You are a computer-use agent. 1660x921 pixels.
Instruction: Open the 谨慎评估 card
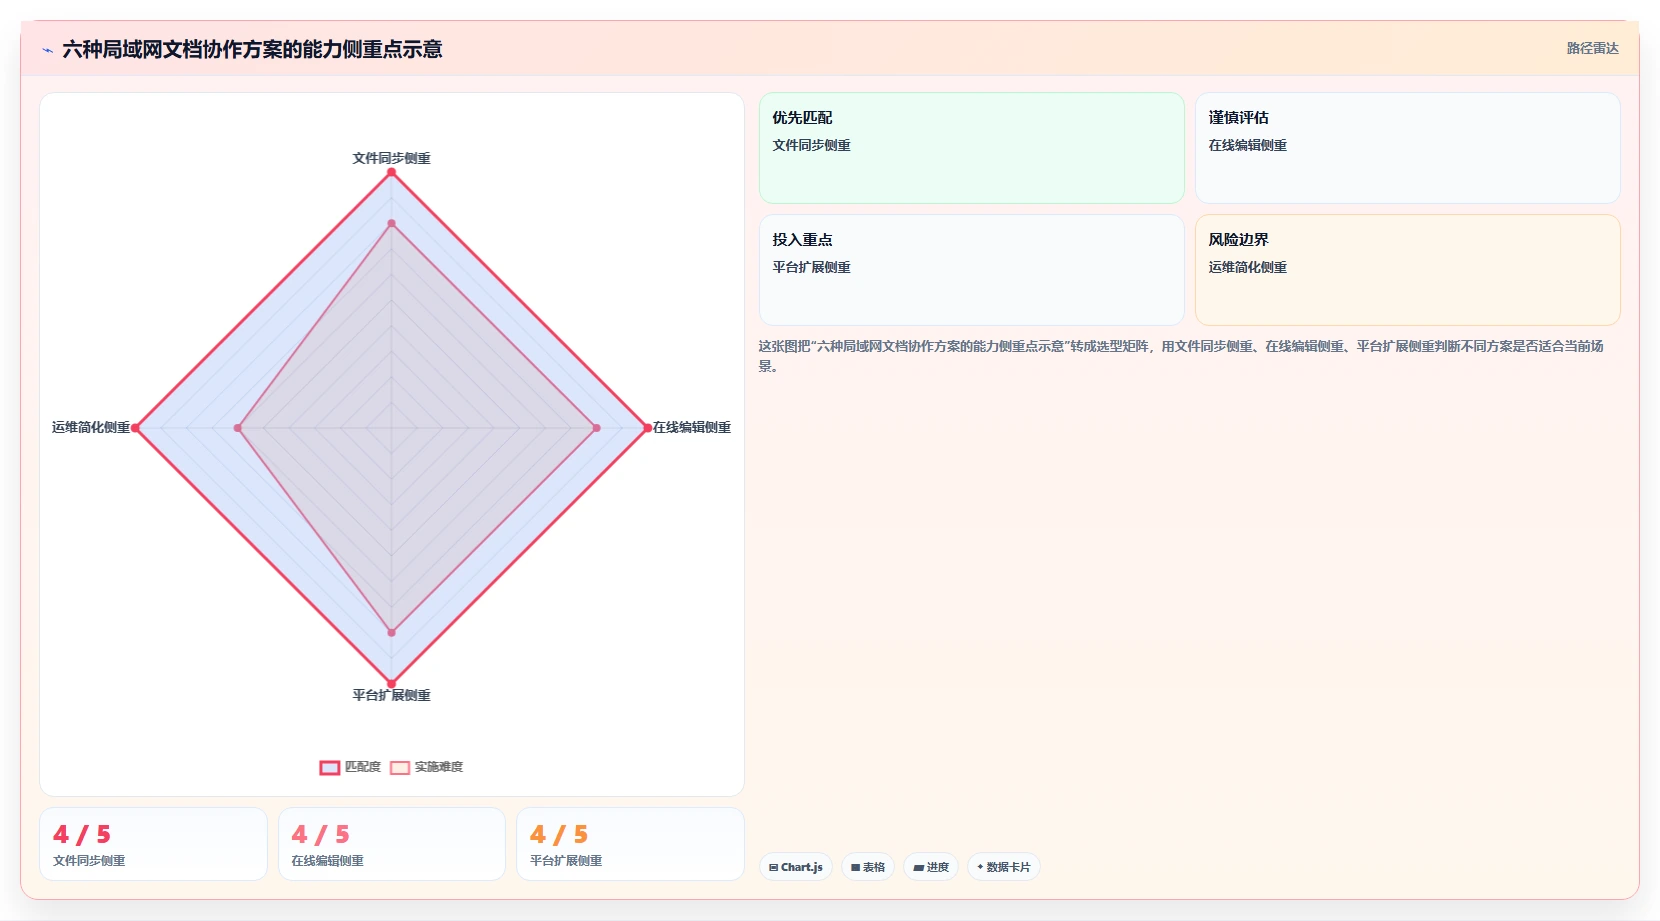[x=1408, y=148]
